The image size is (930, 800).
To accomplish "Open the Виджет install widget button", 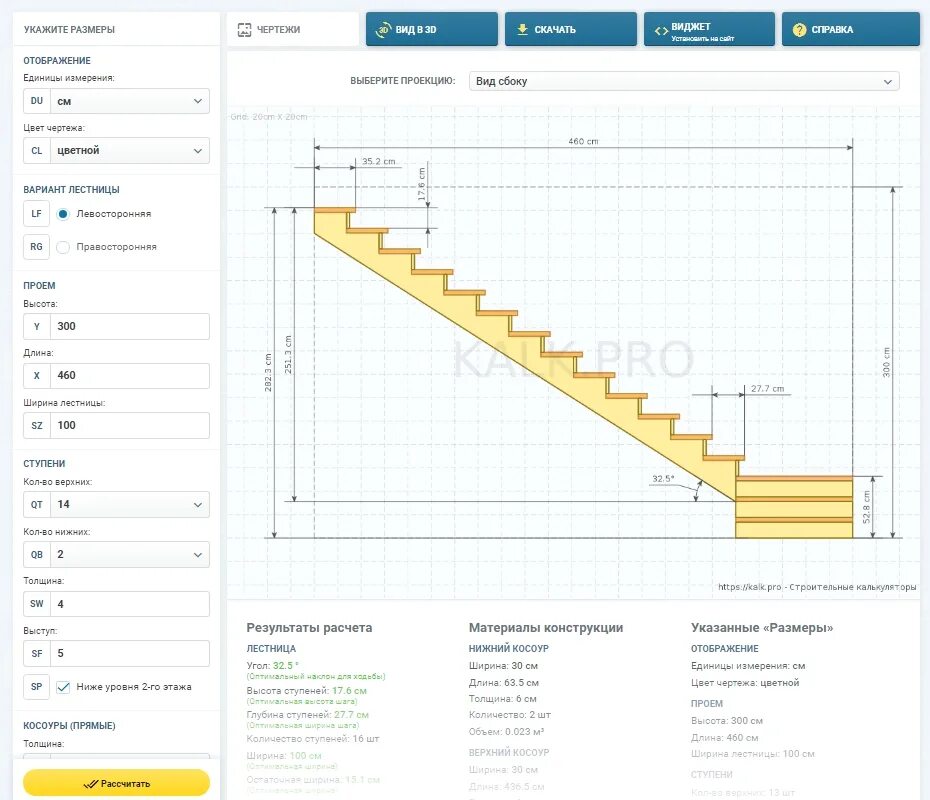I will coord(709,29).
